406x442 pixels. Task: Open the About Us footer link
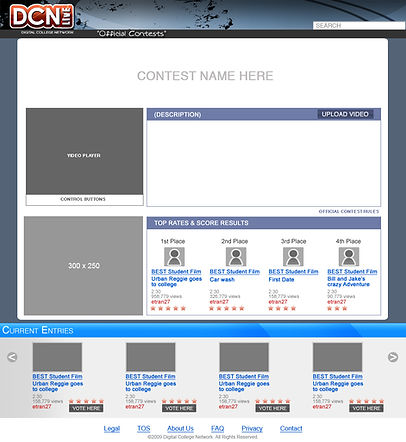tap(180, 429)
